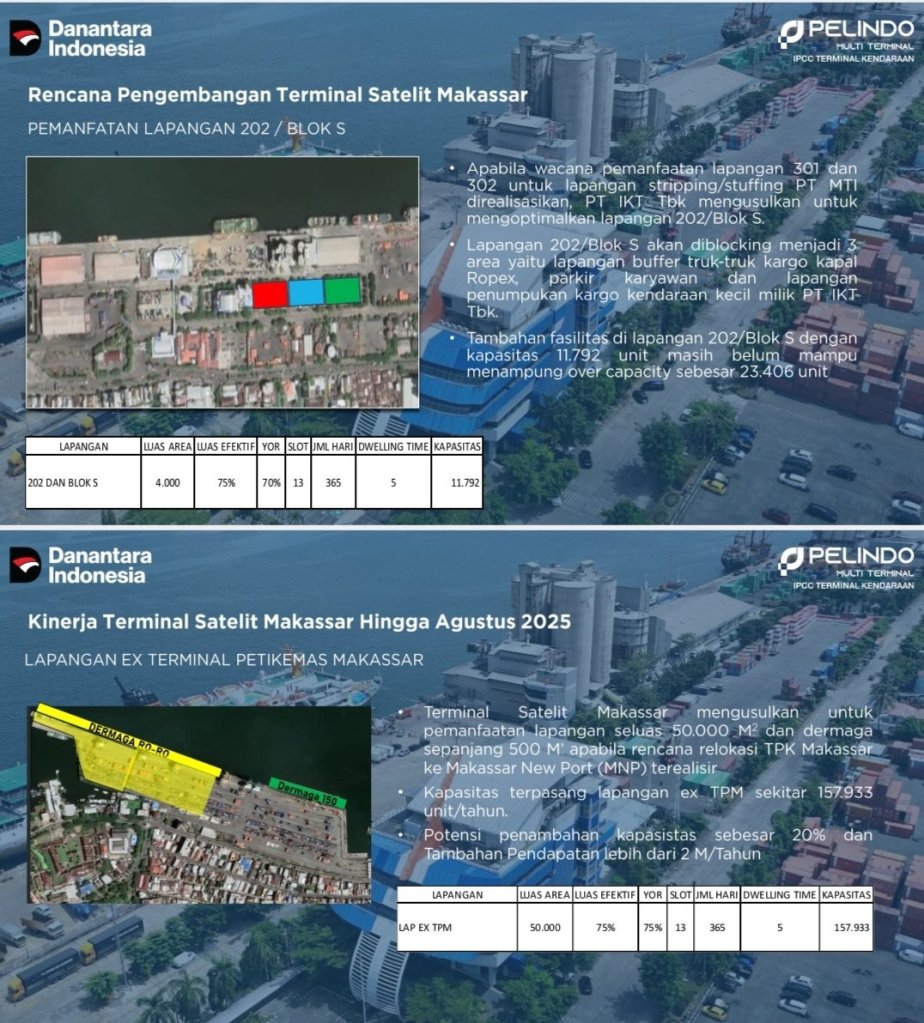Click the 'Kinerja Terminal Satelit Makassar Hingga Agustus 2025' title
Viewport: 924px width, 1023px height.
pyautogui.click(x=299, y=622)
